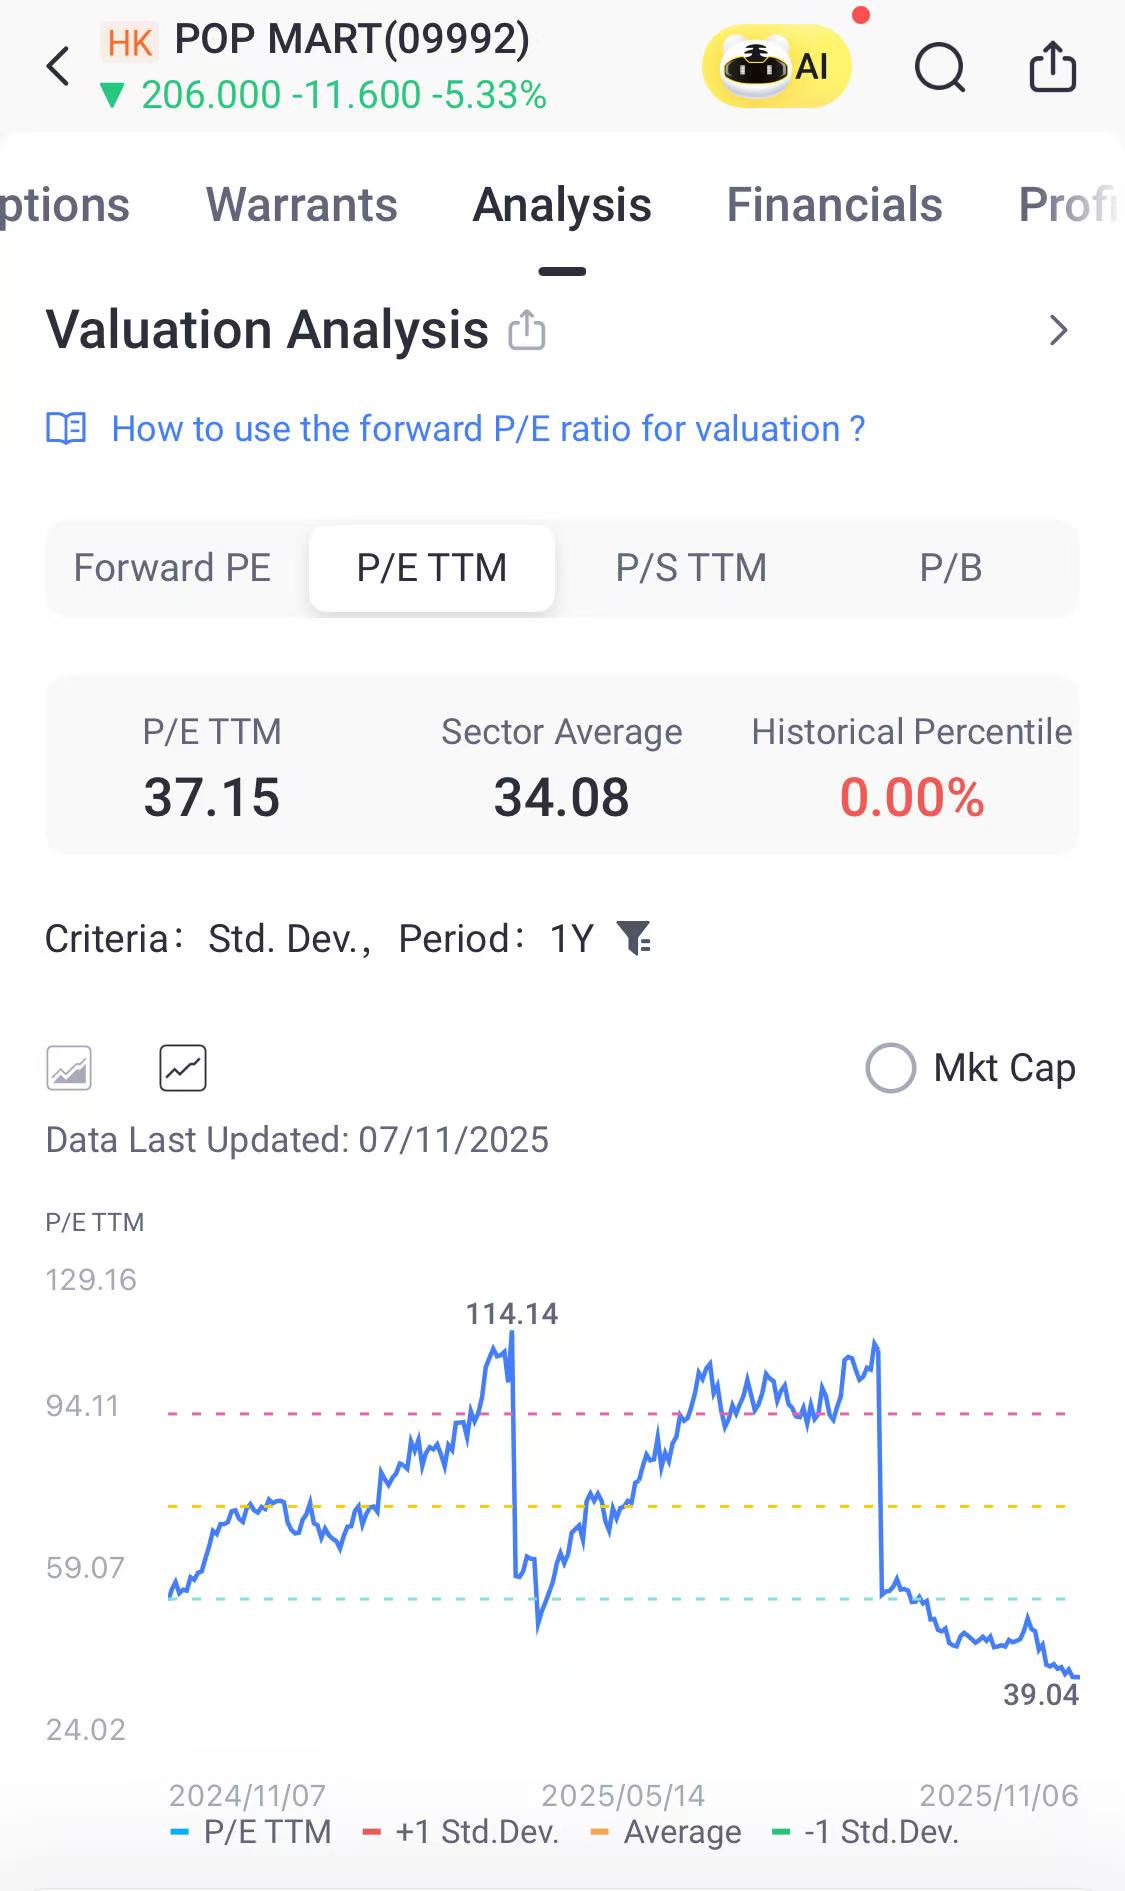Viewport: 1125px width, 1891px height.
Task: Open forward P/E ratio valuation guide link
Action: tap(488, 429)
